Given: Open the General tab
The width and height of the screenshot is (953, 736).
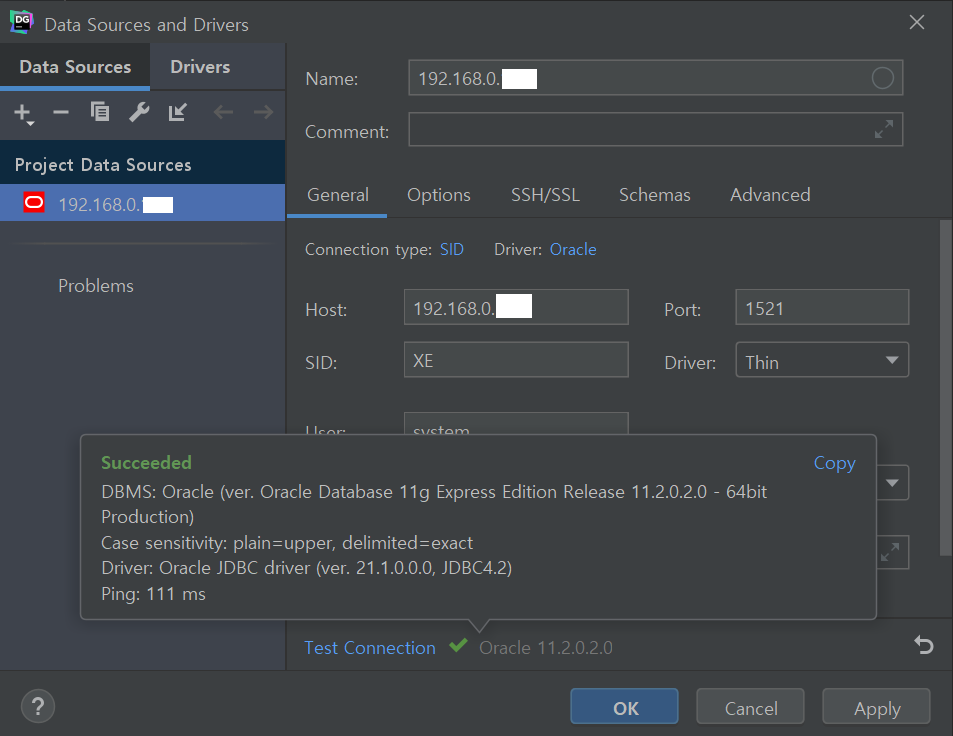Looking at the screenshot, I should pos(337,195).
